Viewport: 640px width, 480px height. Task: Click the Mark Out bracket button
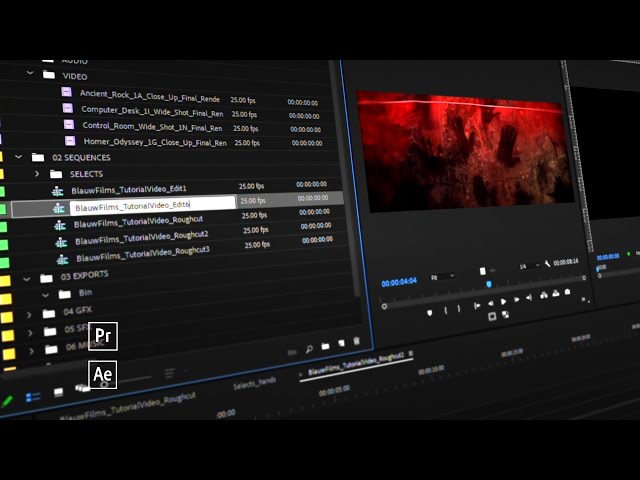point(459,309)
